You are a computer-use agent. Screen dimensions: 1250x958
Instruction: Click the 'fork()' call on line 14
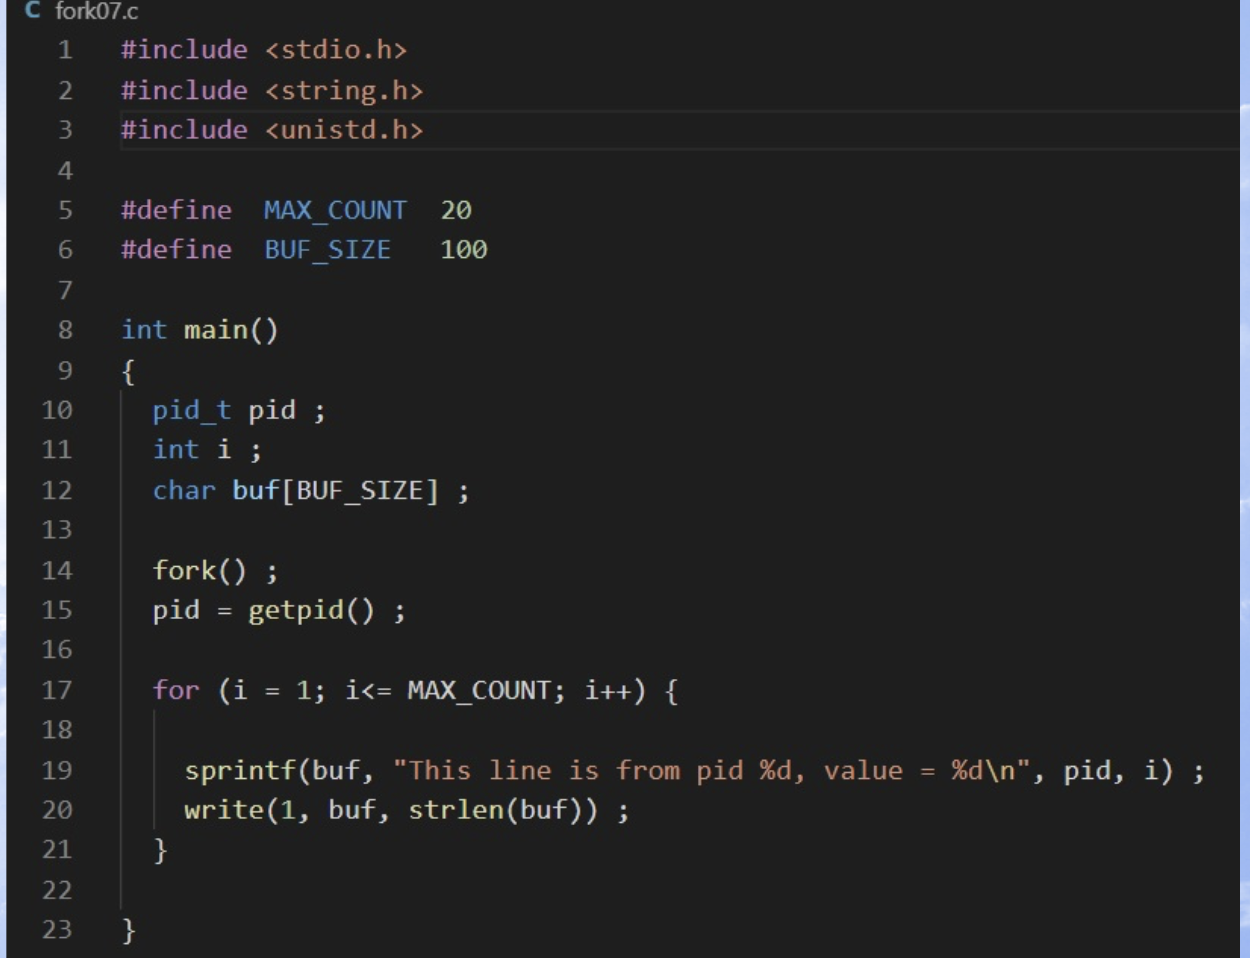tap(199, 570)
